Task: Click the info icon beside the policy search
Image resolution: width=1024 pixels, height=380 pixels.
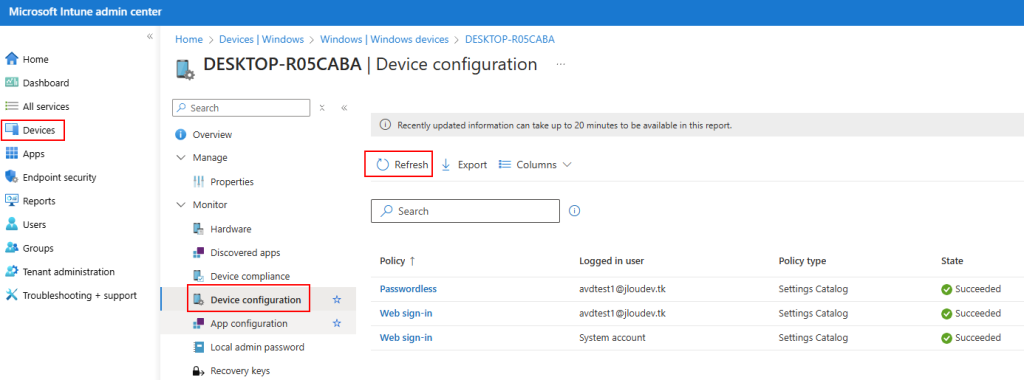Action: 575,211
